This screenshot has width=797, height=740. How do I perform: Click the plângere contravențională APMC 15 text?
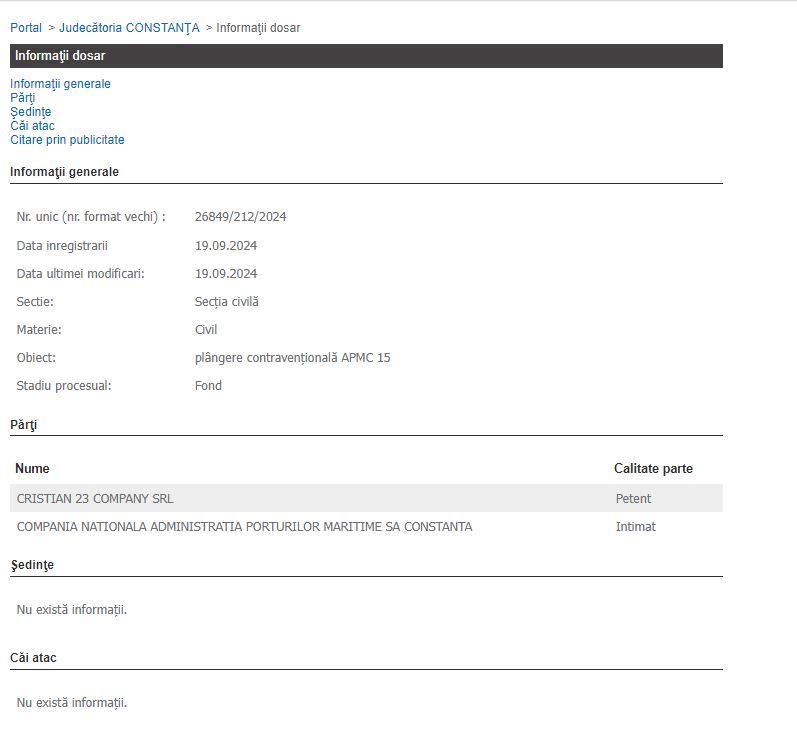(x=292, y=357)
